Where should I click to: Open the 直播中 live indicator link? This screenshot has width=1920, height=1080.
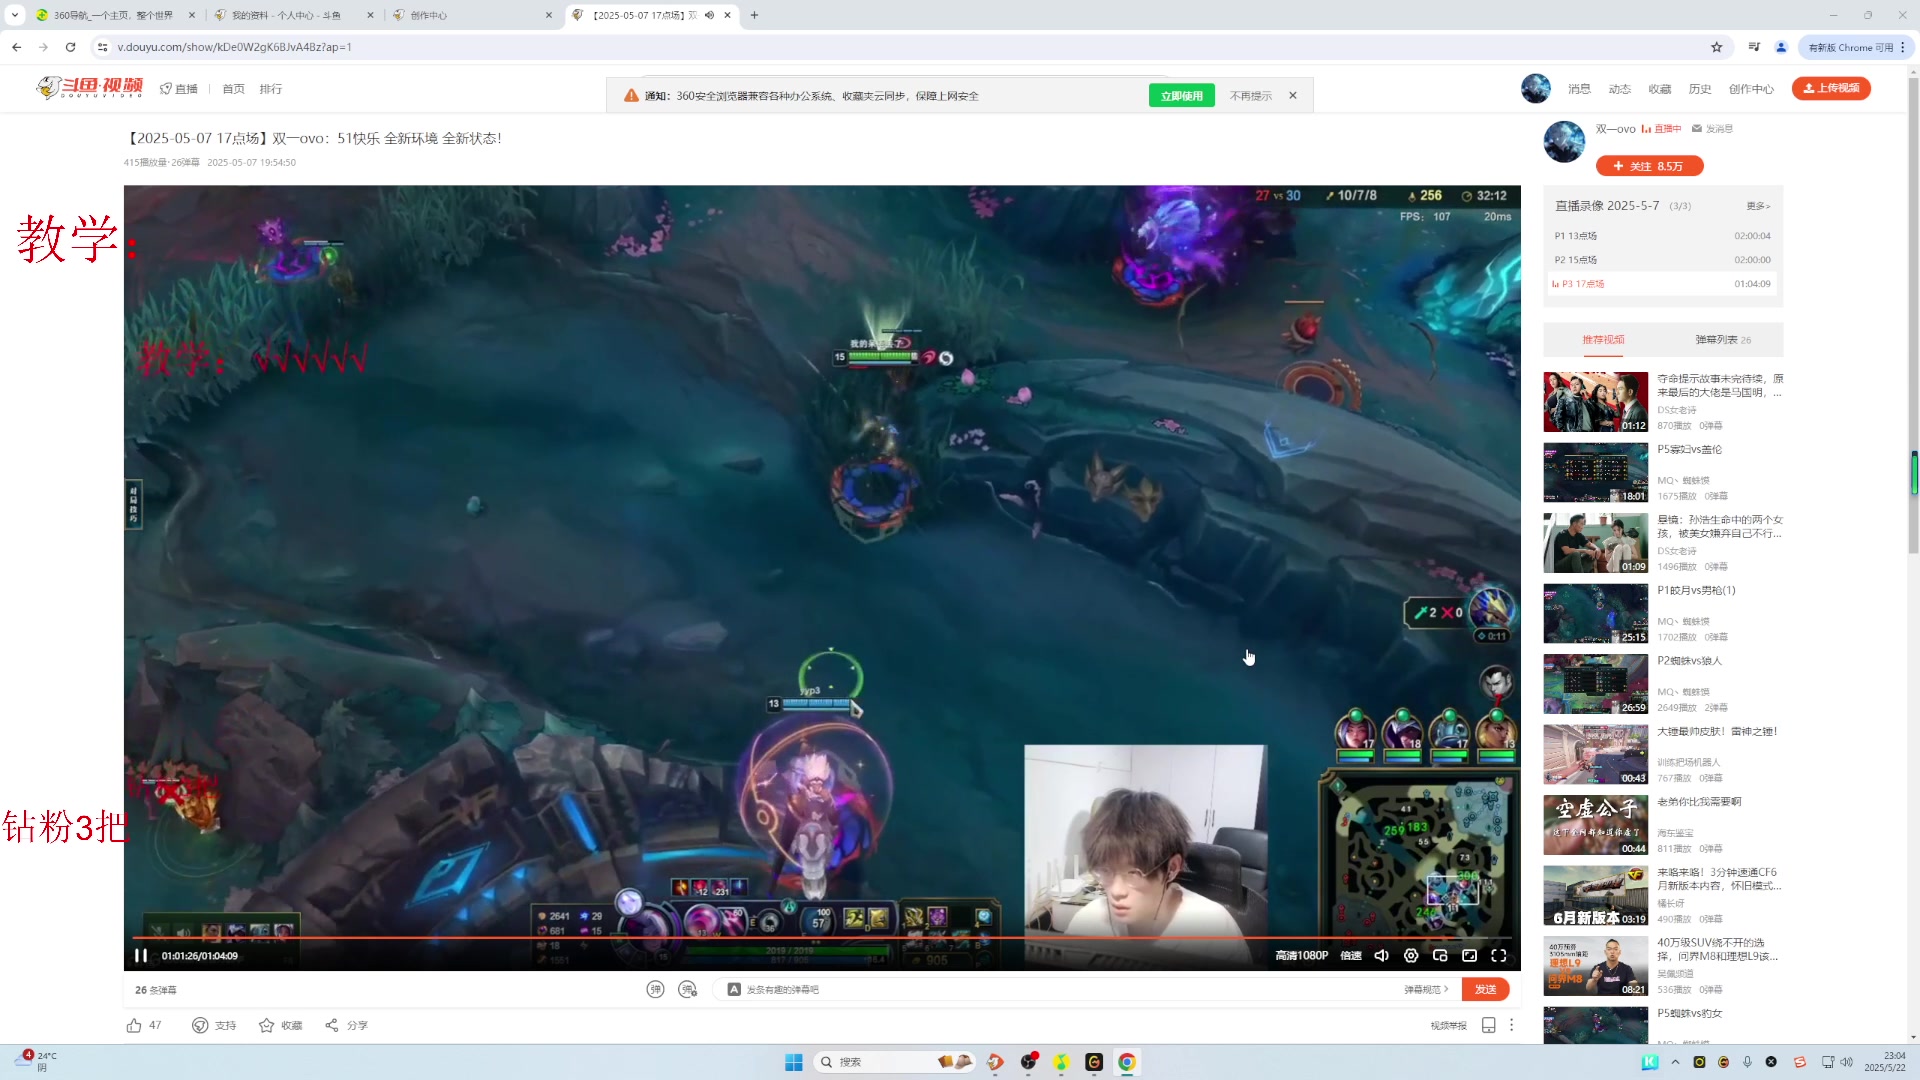[x=1661, y=129]
